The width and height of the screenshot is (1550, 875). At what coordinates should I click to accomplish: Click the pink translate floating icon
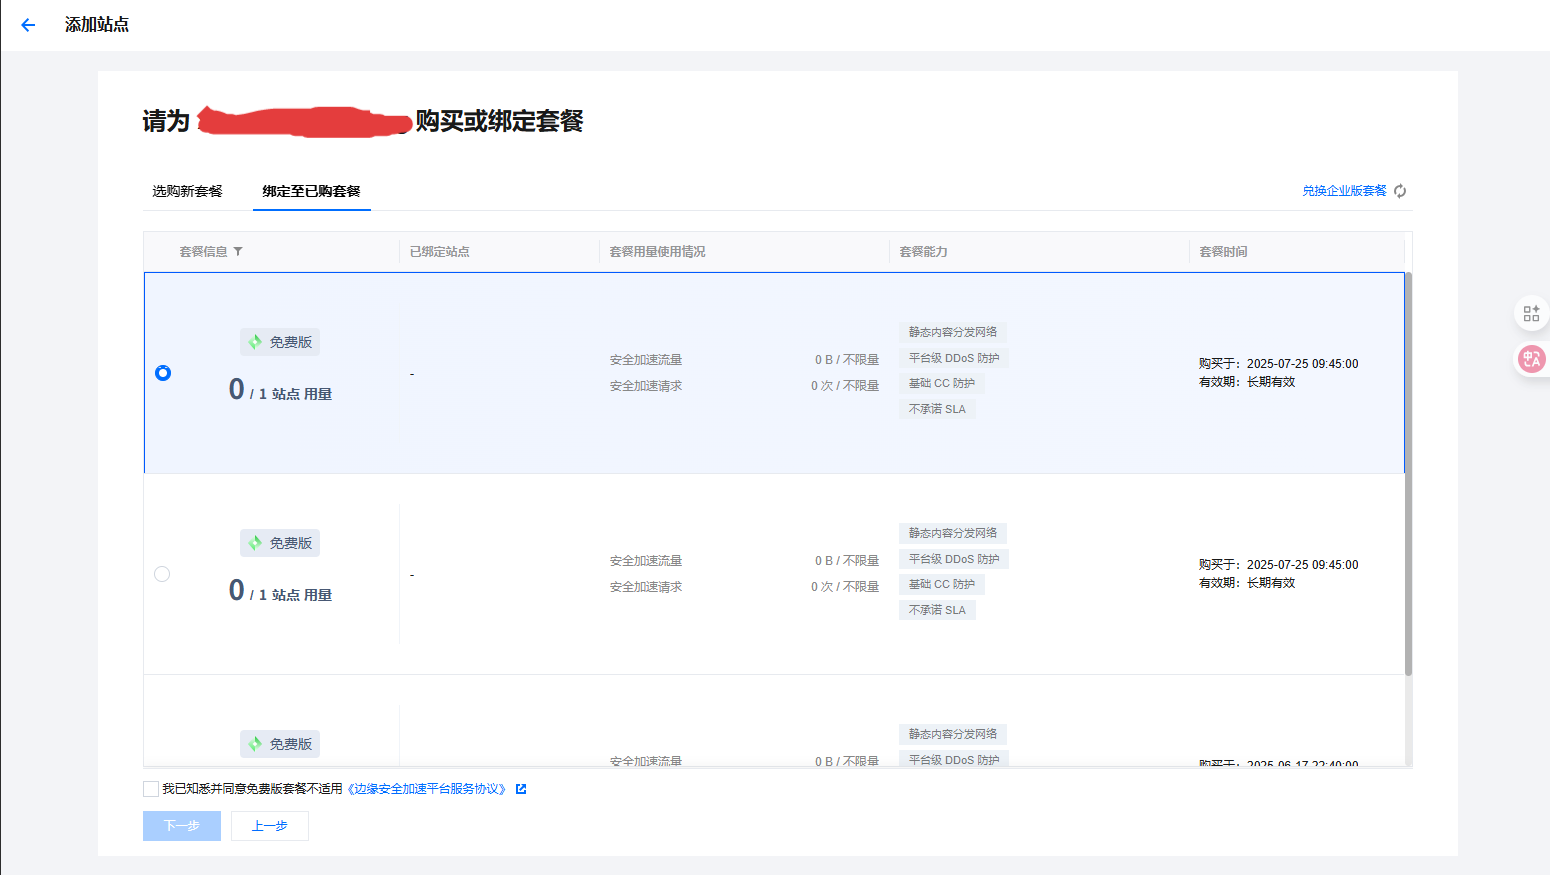pos(1531,359)
